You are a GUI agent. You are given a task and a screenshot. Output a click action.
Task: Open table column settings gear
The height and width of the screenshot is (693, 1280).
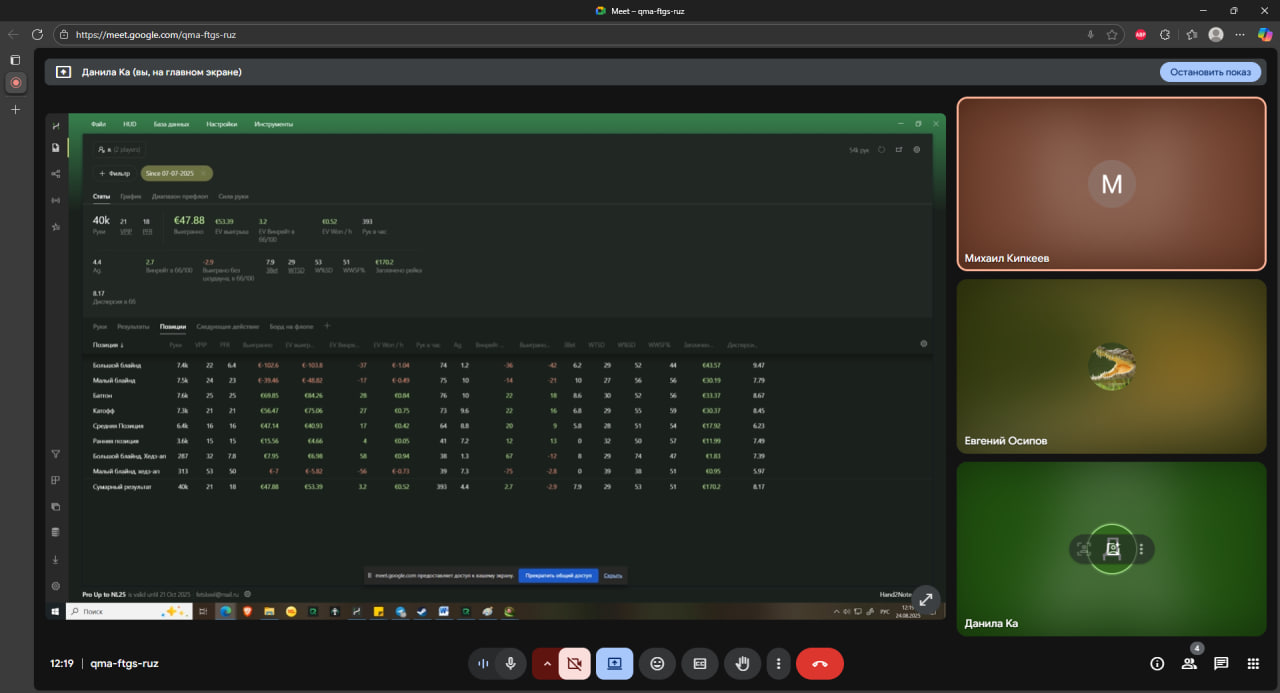point(923,344)
